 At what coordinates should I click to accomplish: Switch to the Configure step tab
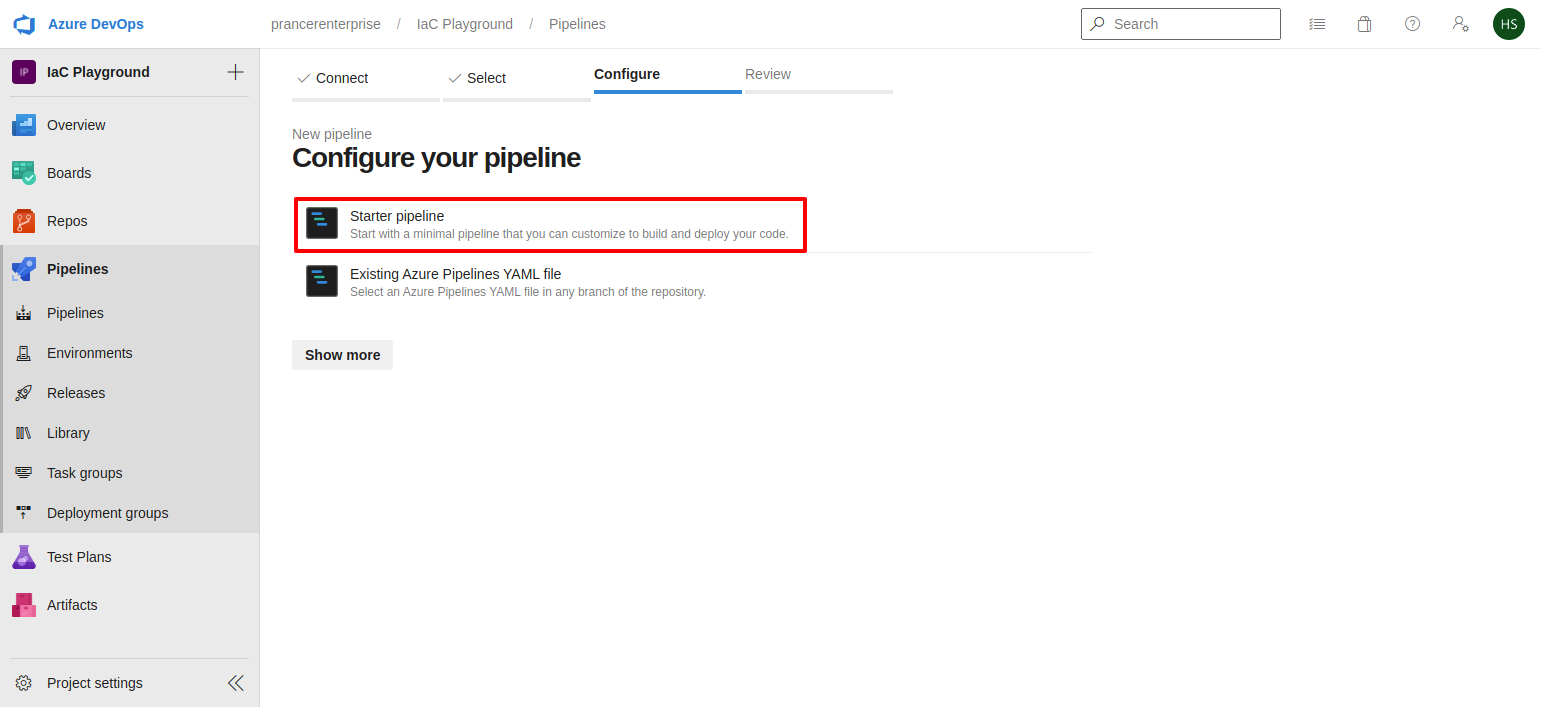(668, 75)
